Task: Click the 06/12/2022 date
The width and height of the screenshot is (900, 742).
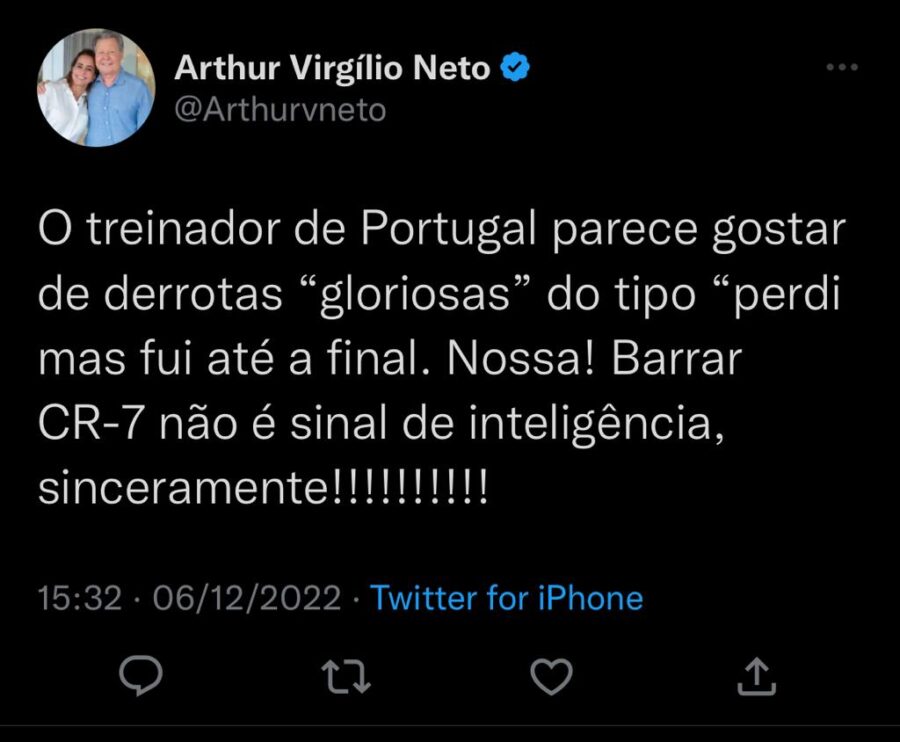Action: pyautogui.click(x=249, y=598)
